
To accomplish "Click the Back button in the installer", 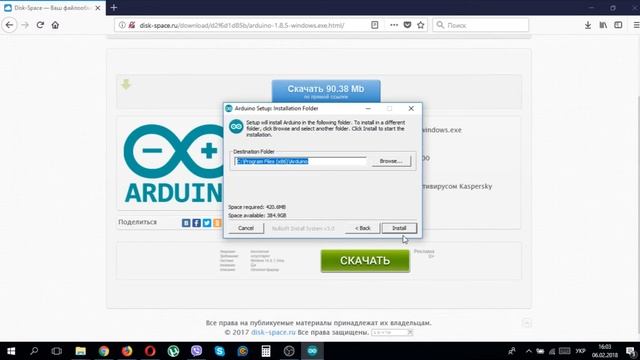I will coord(362,228).
